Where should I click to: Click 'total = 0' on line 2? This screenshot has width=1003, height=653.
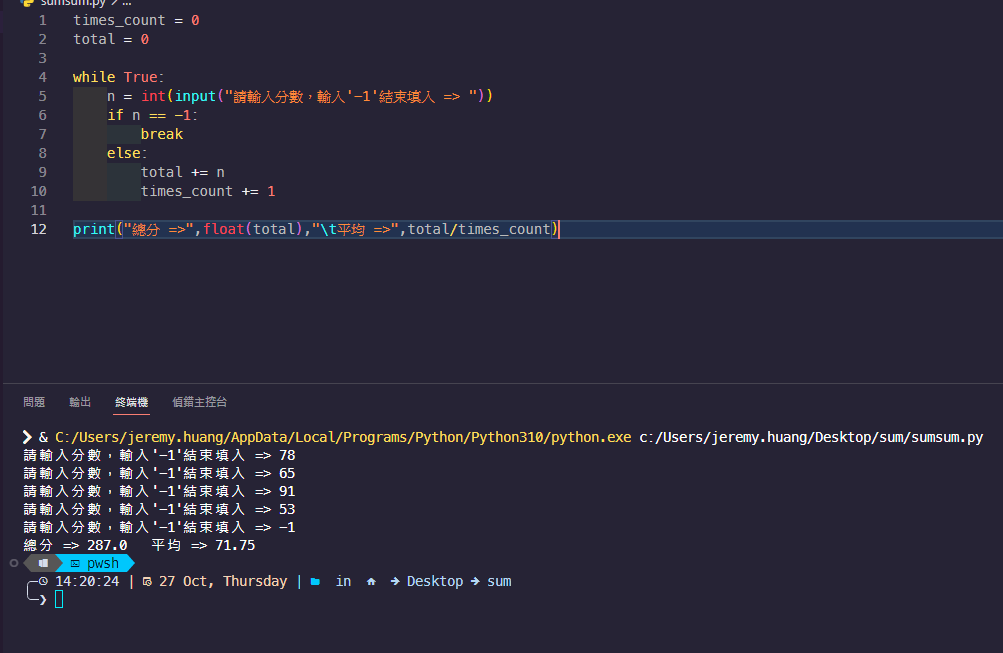(x=111, y=40)
